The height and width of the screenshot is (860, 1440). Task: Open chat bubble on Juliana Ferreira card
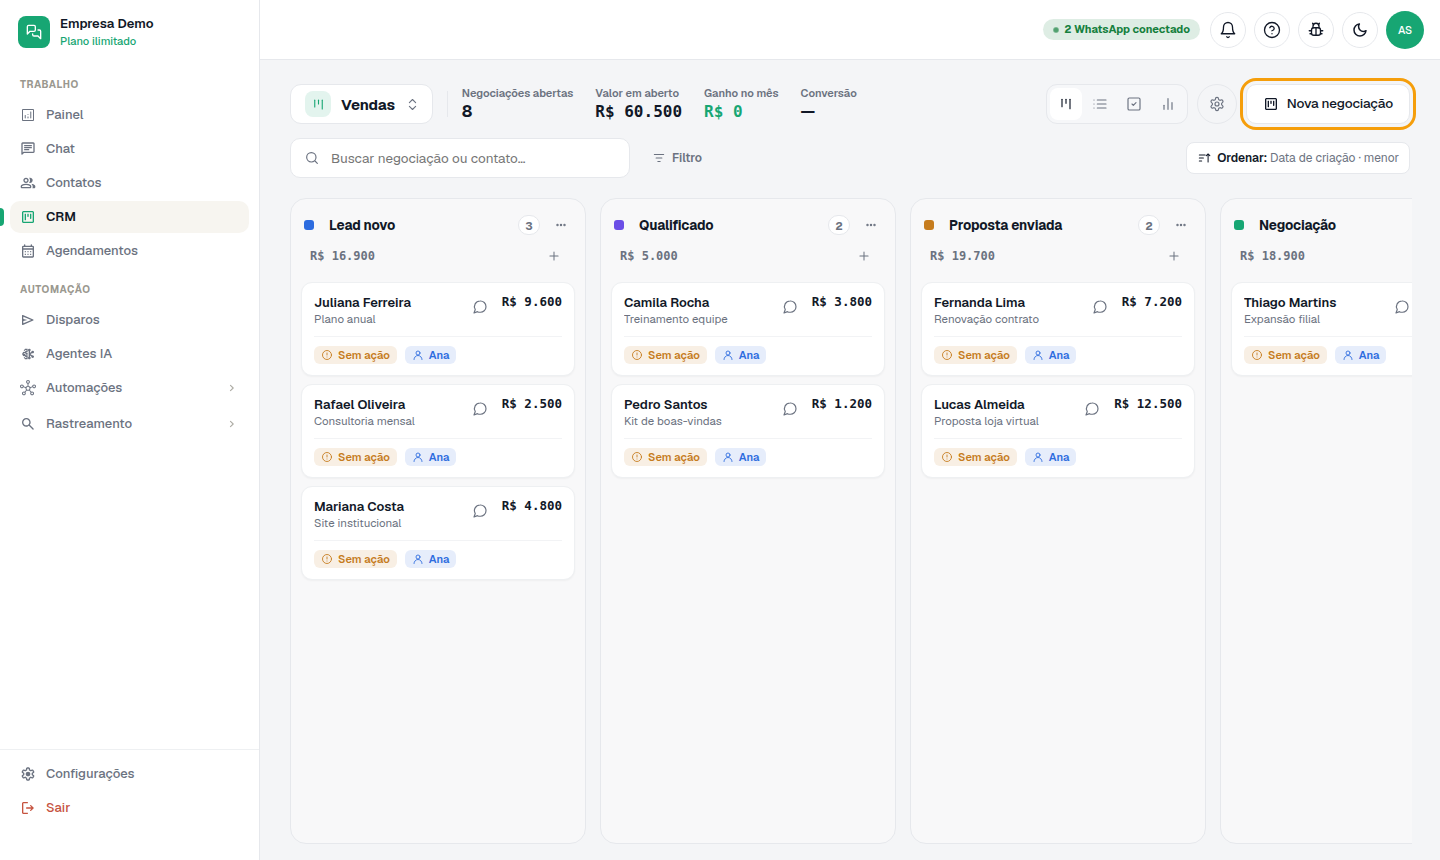[x=480, y=307]
